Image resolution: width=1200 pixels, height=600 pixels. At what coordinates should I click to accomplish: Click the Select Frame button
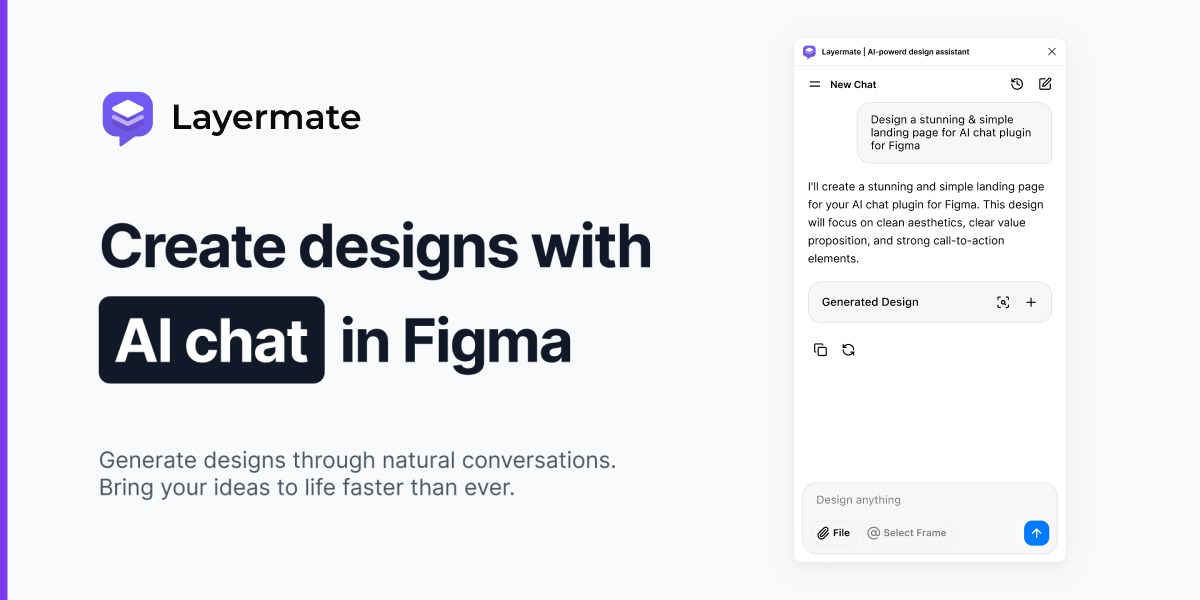(906, 533)
